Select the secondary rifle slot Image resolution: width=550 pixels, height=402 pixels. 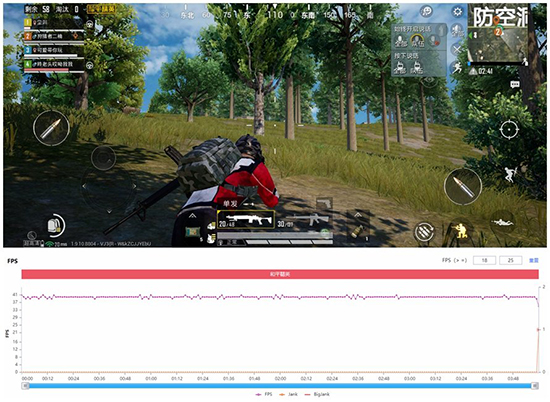(x=304, y=220)
